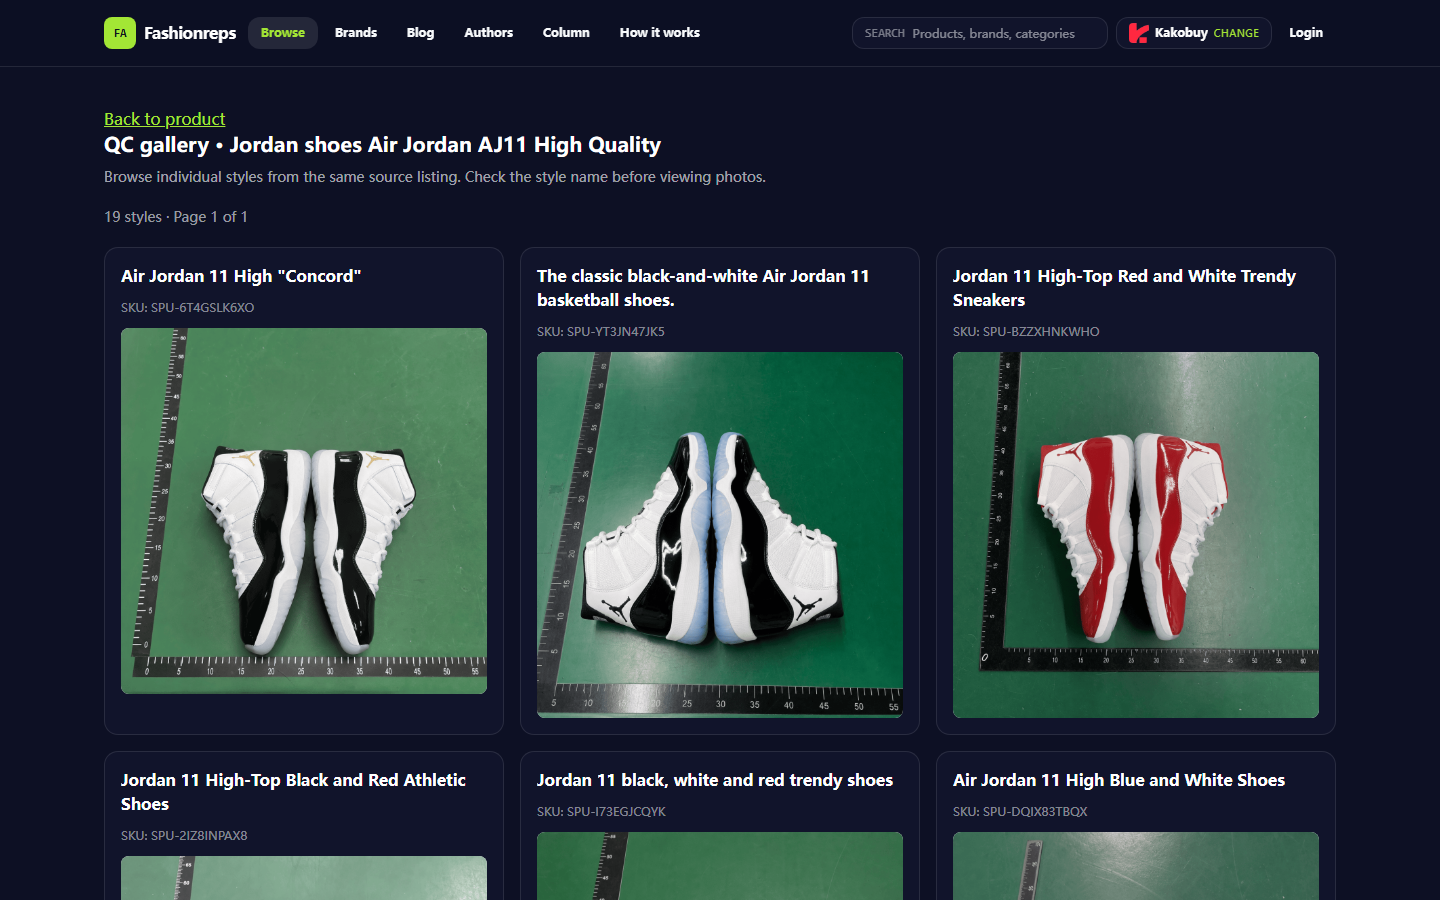The height and width of the screenshot is (900, 1440).
Task: Click the Login button
Action: [1306, 33]
